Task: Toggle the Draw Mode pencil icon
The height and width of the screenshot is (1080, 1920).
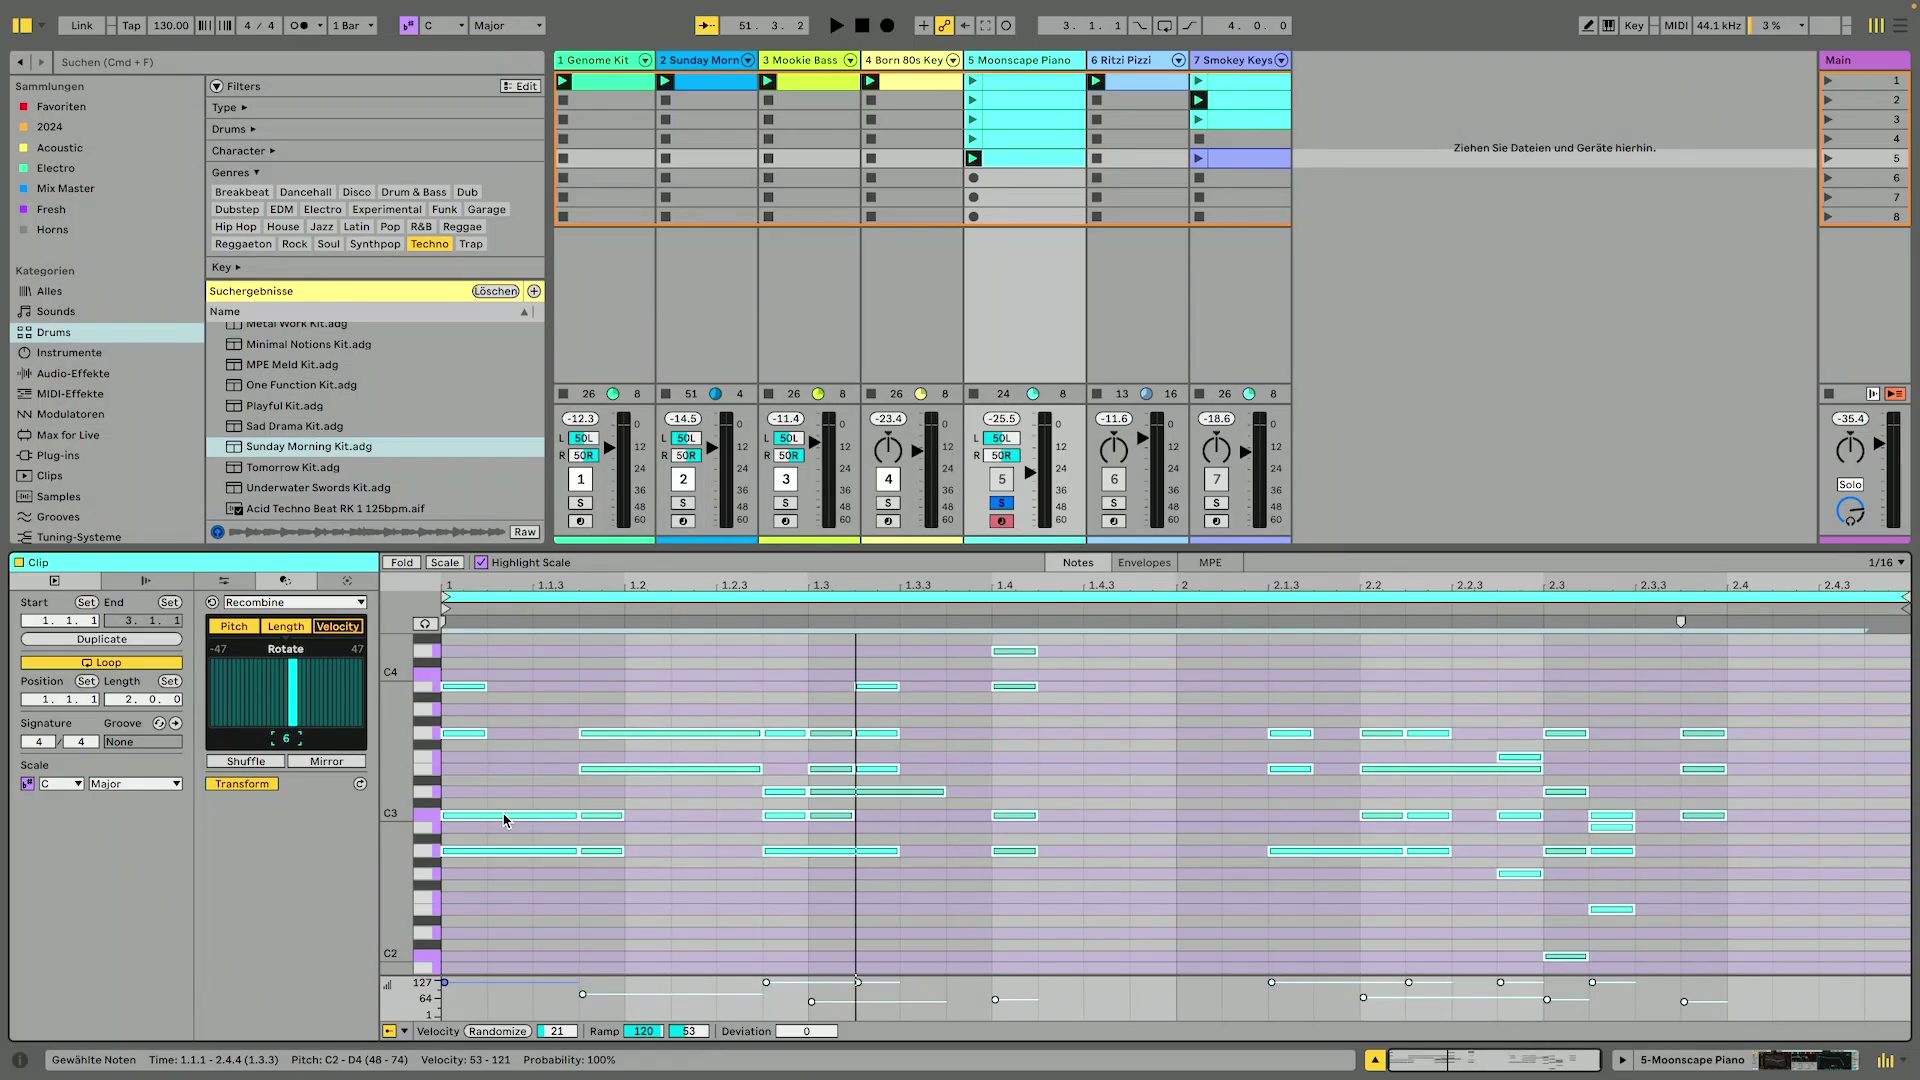Action: tap(1587, 25)
